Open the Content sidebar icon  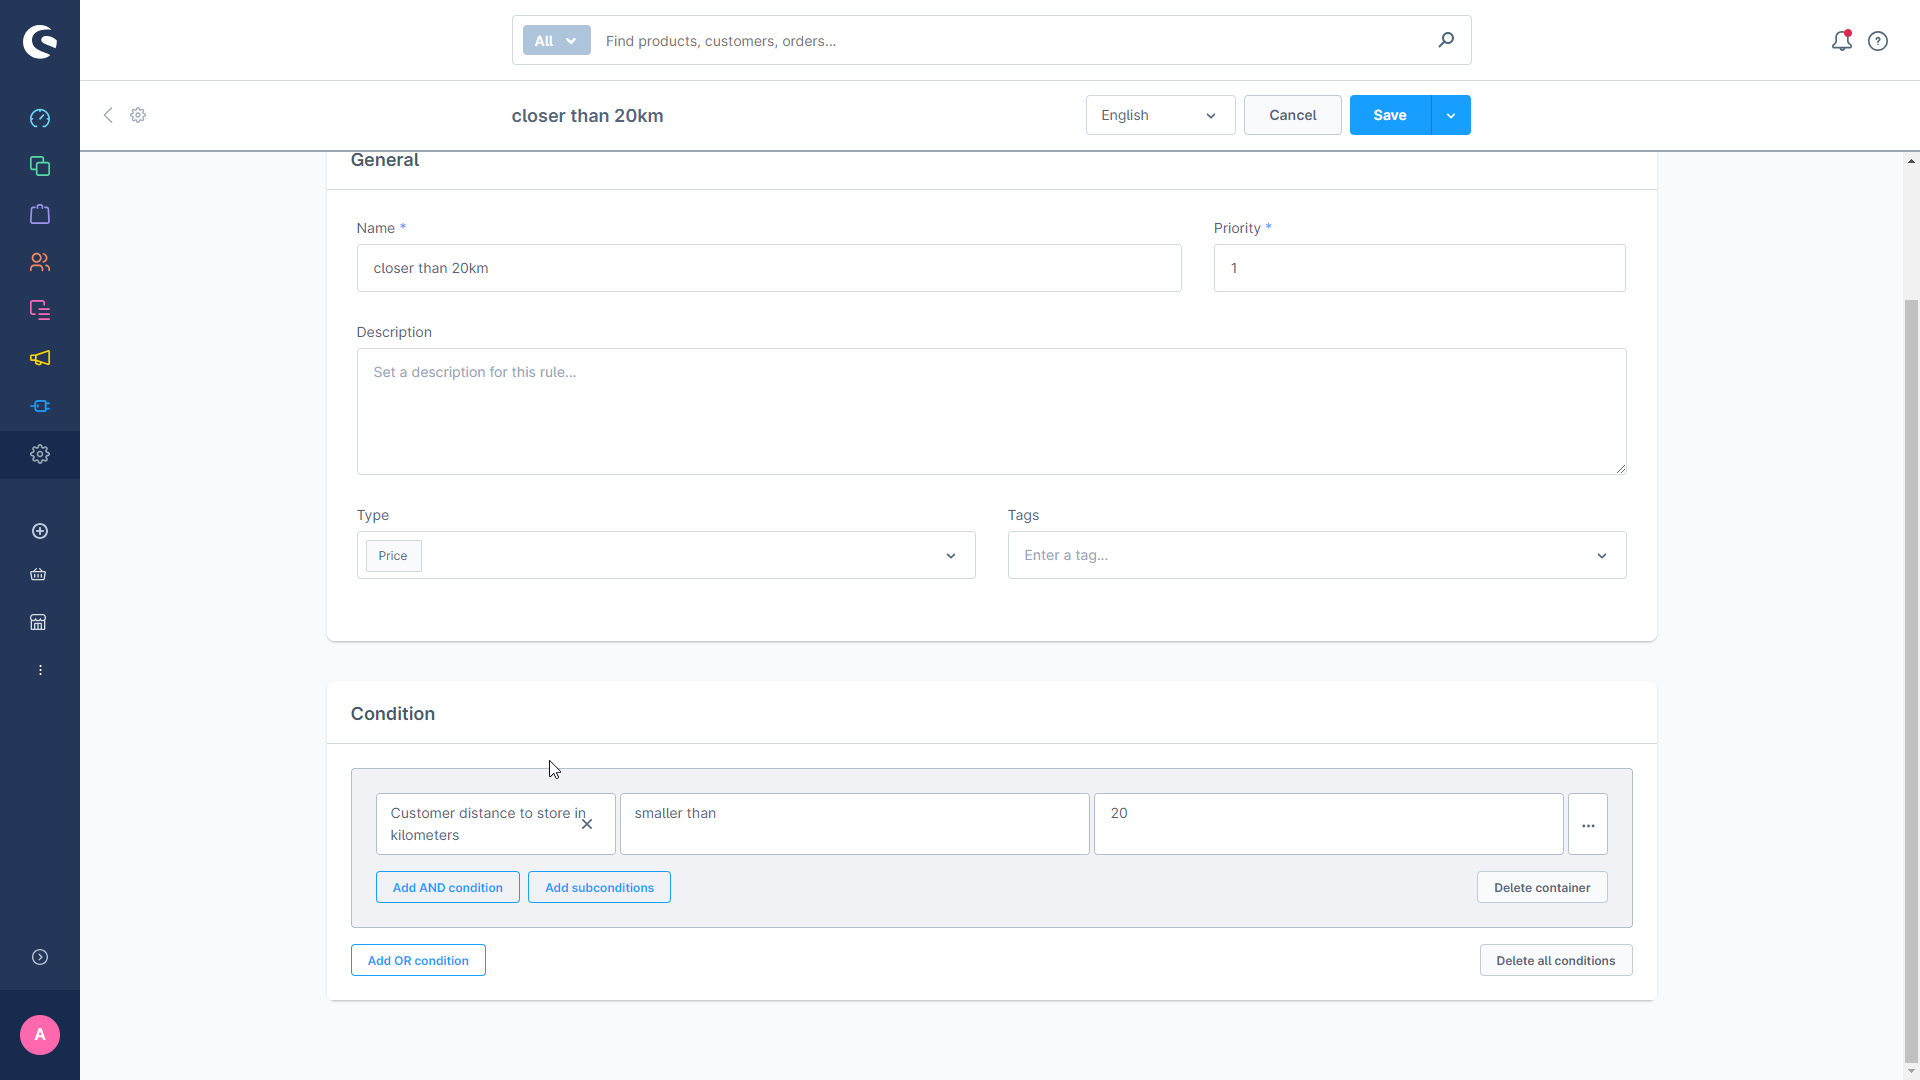tap(40, 310)
